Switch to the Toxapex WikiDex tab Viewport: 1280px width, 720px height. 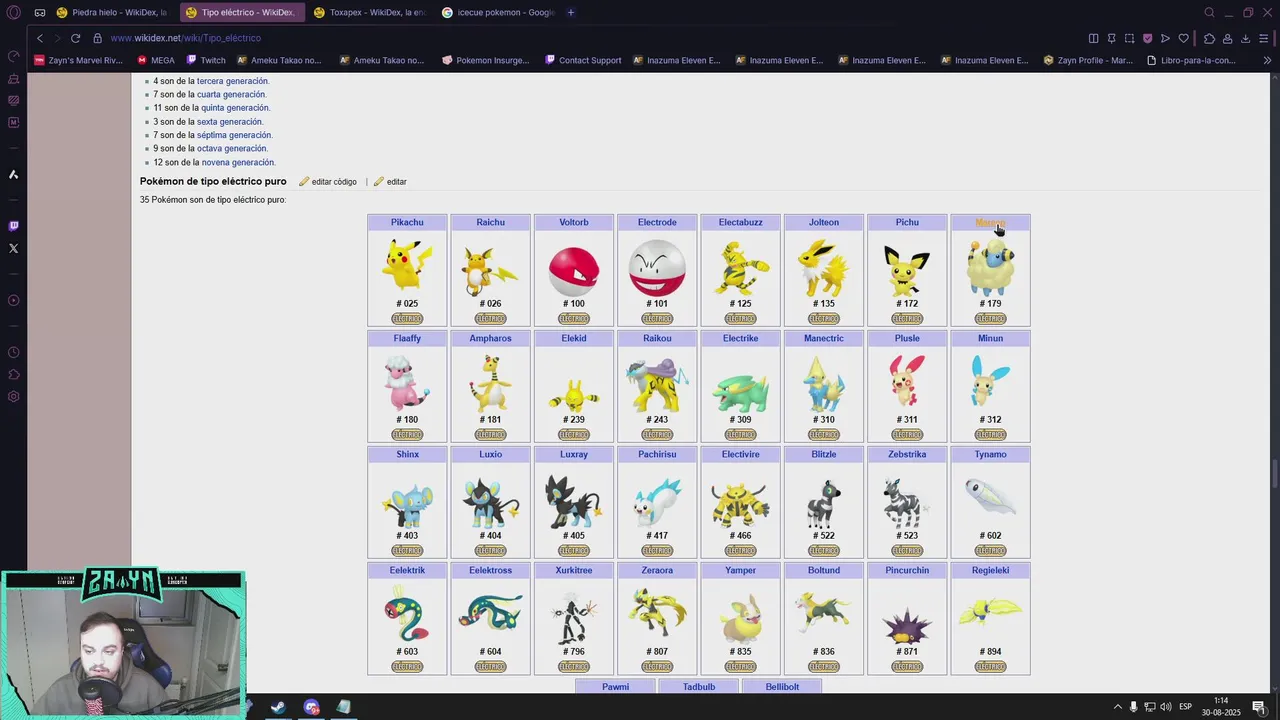(368, 12)
